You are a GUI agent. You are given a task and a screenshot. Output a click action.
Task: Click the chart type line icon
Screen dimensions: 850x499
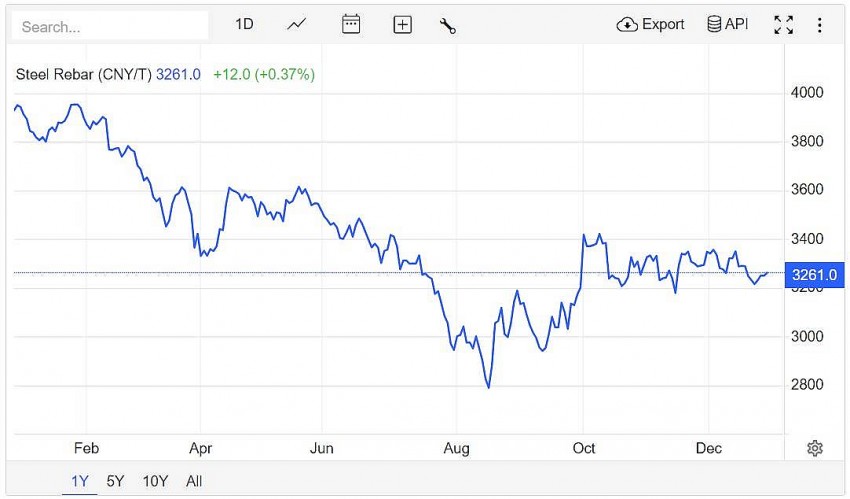tap(296, 25)
